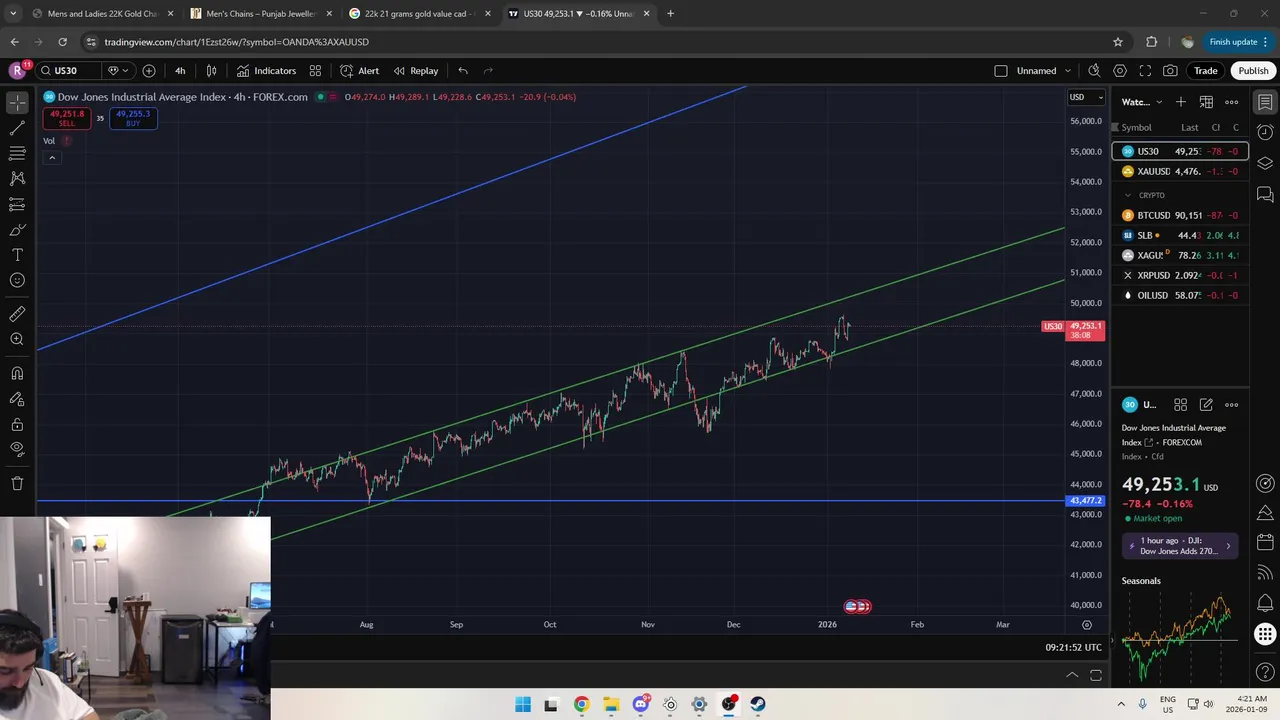Click the Publish button
Screen dimensions: 1280x720
pyautogui.click(x=1253, y=71)
